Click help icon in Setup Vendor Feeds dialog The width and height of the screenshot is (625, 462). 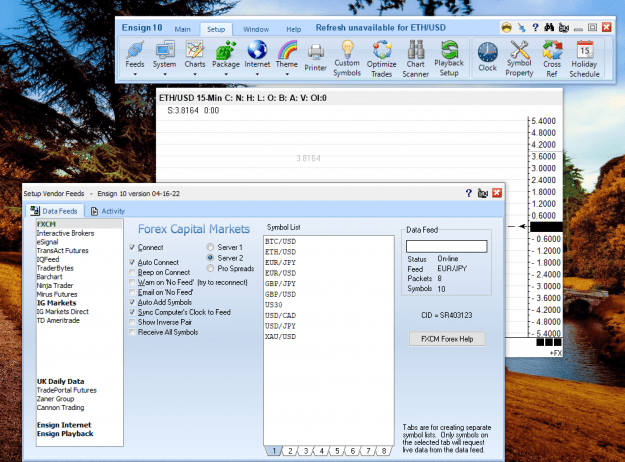[x=469, y=193]
